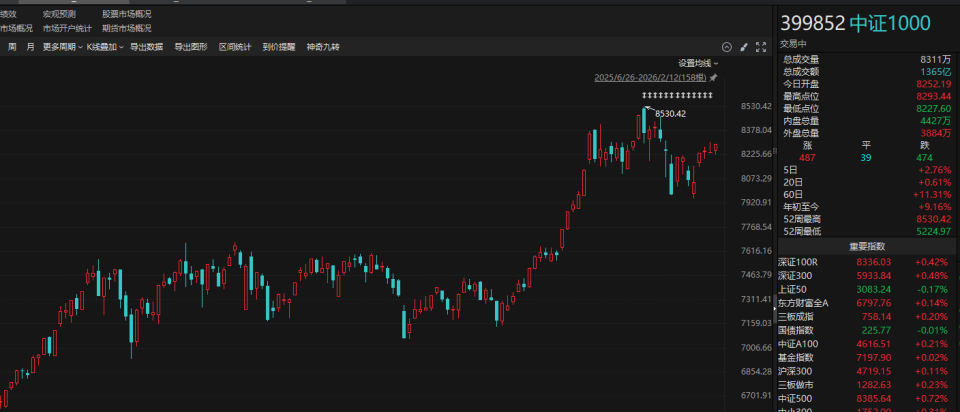Click the 2025/6/26-2026/2/12 date range link

650,78
